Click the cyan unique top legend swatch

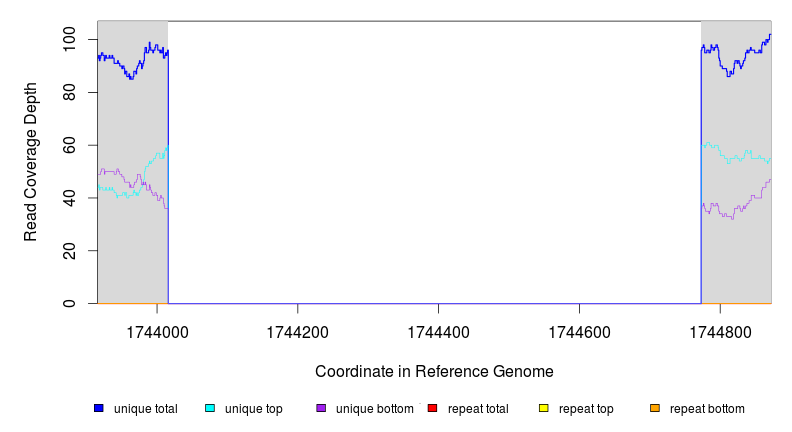click(x=210, y=408)
